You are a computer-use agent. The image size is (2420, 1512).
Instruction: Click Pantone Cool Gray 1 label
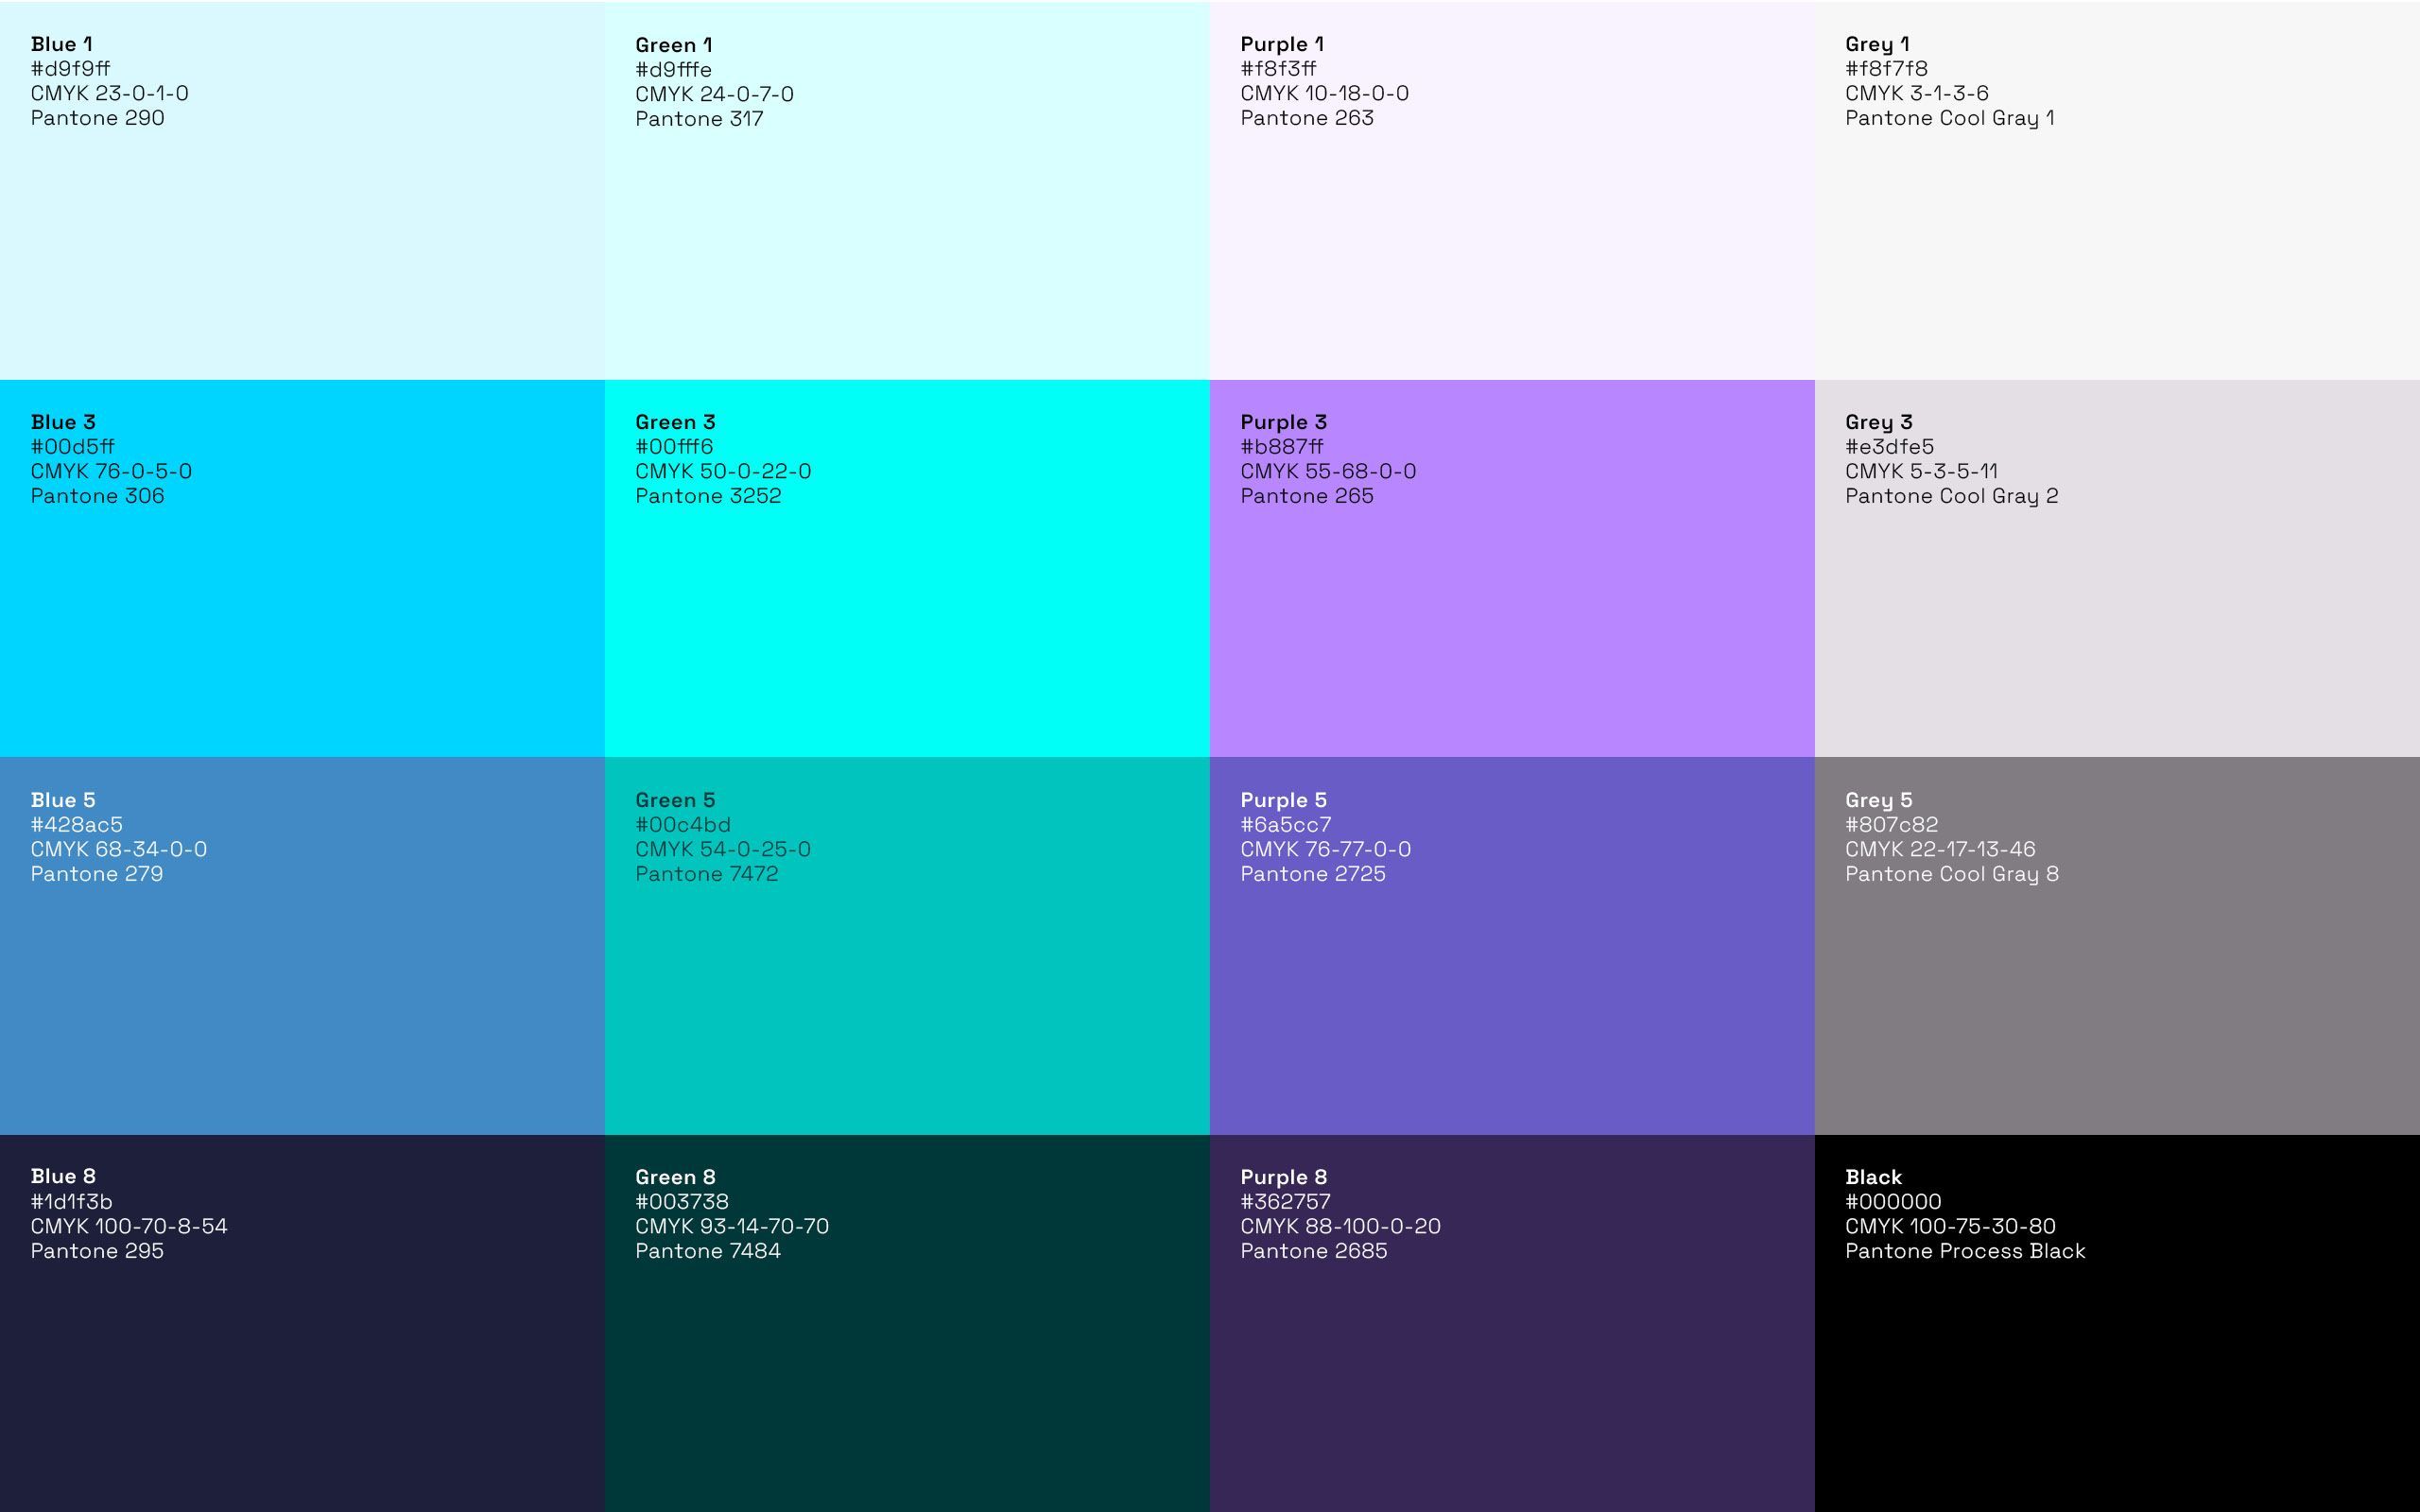[x=1949, y=118]
